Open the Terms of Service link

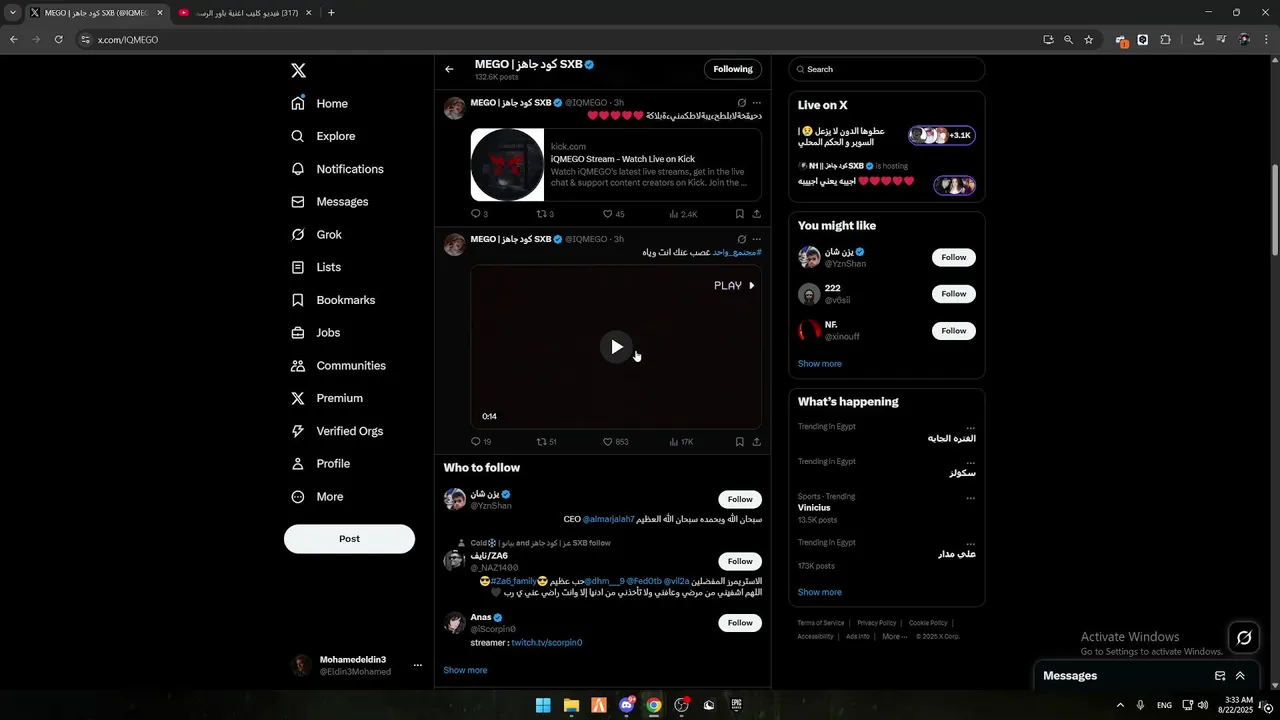click(821, 623)
